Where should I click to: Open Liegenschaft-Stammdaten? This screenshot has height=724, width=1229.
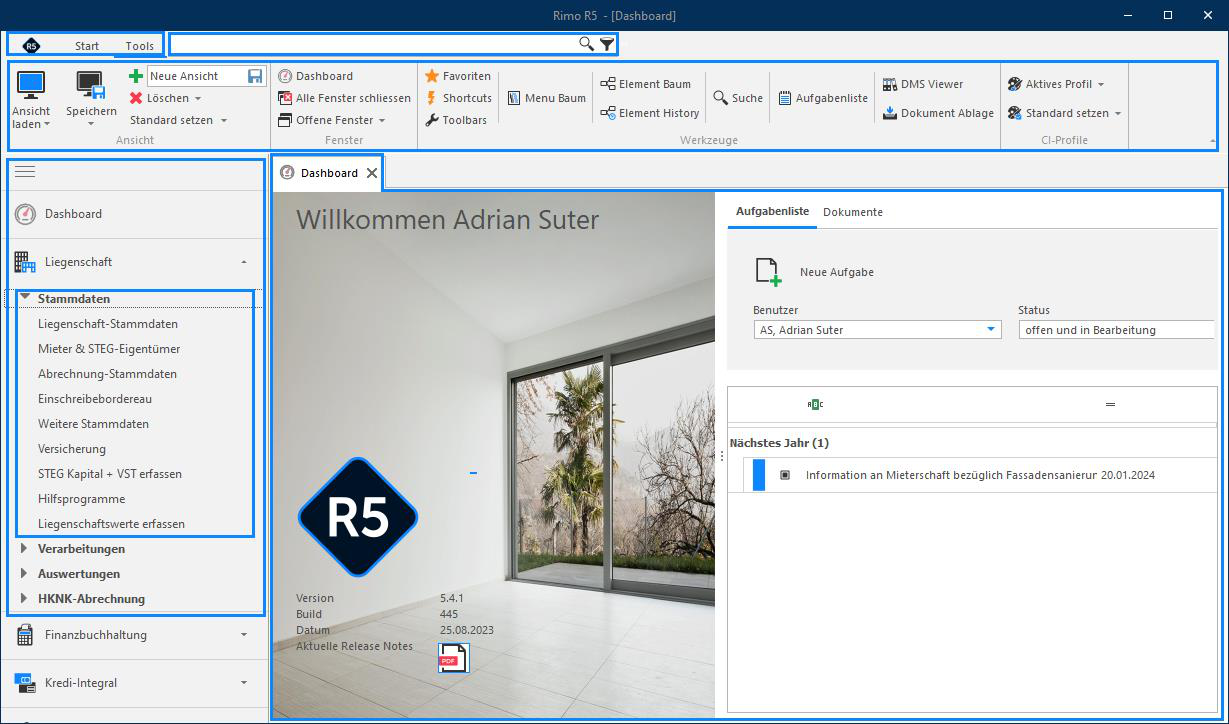pyautogui.click(x=108, y=324)
